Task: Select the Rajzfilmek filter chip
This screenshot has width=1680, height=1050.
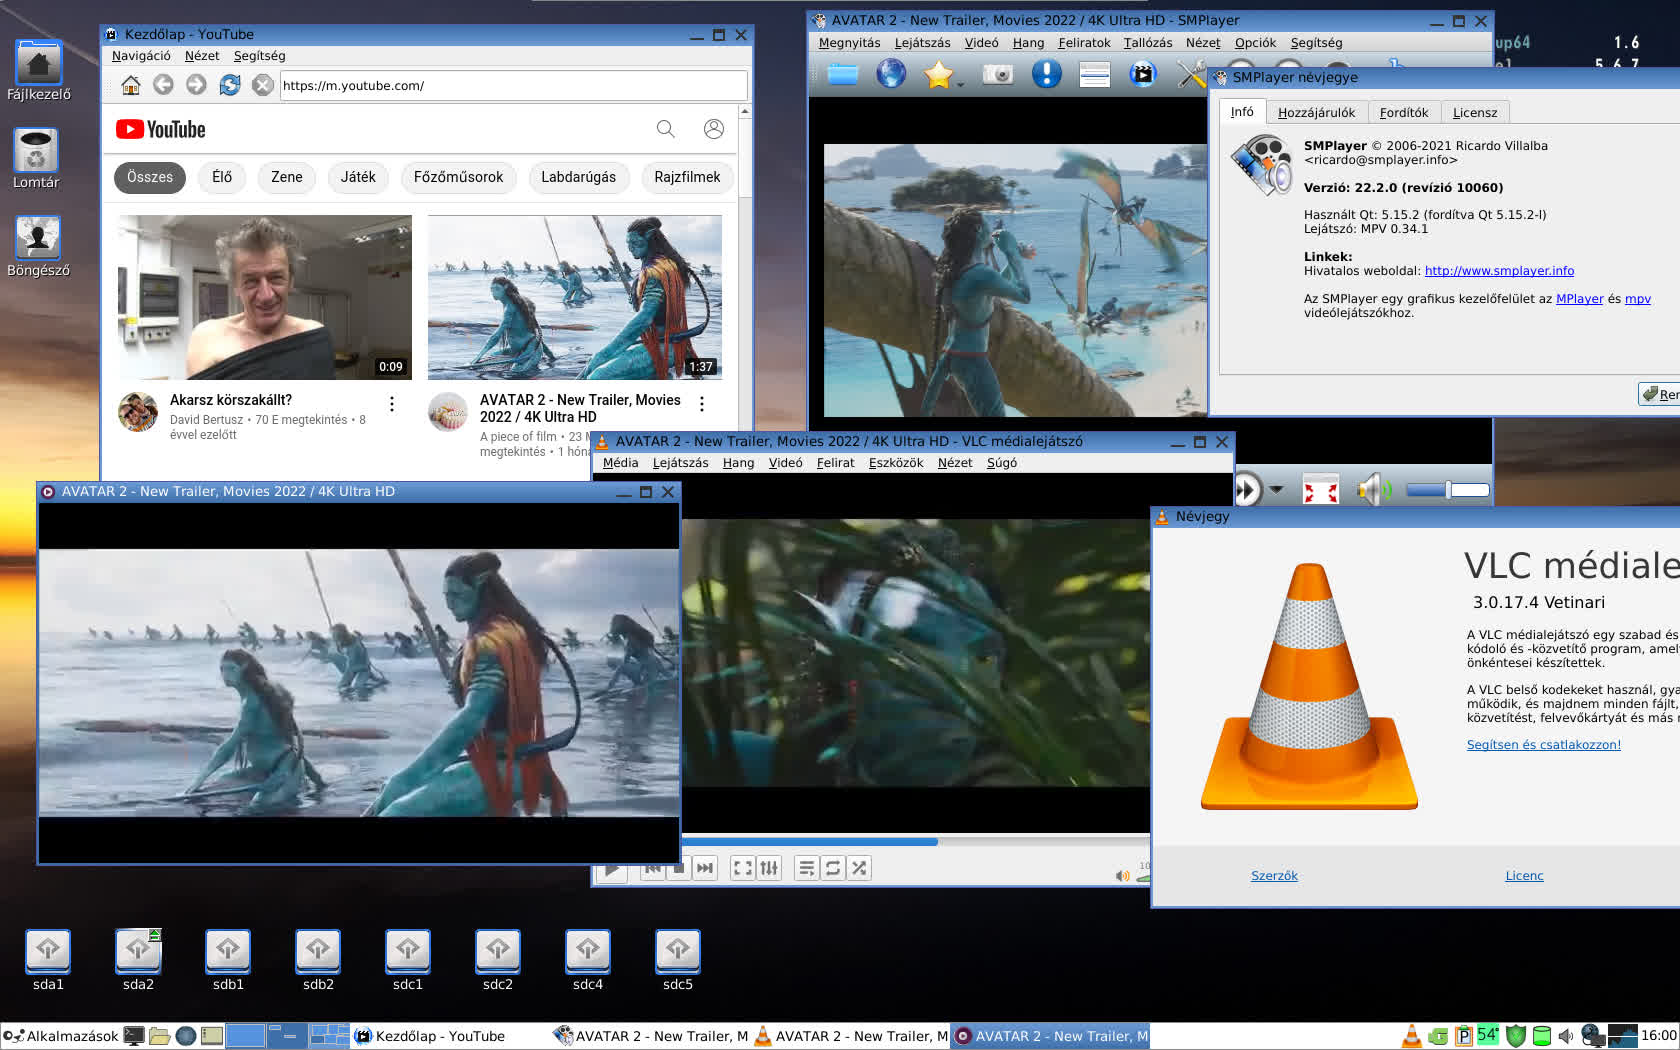Action: 687,177
